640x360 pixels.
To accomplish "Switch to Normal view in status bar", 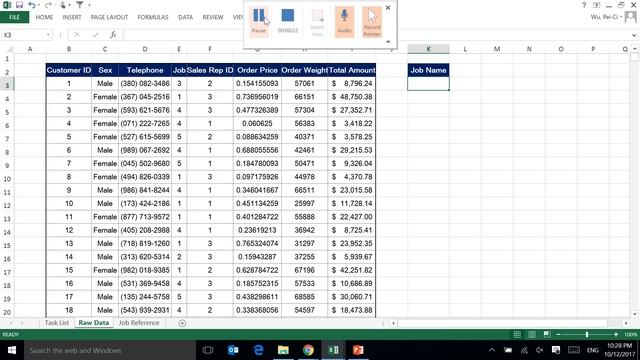I will [x=517, y=335].
